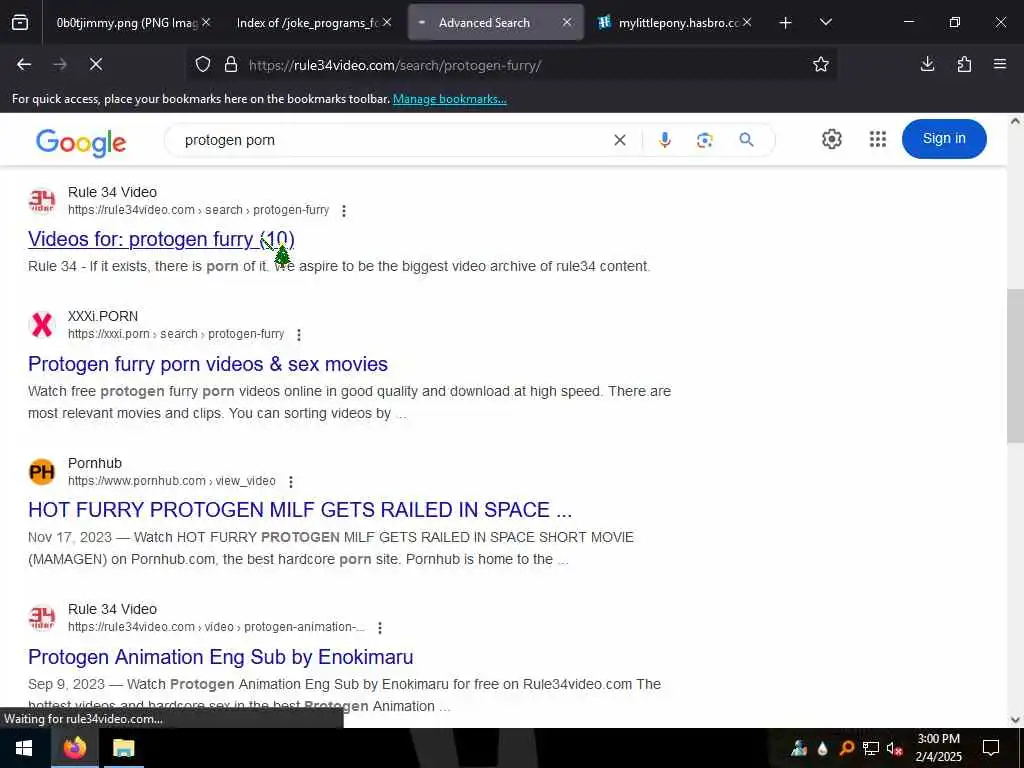Start Google voice search microphone
The width and height of the screenshot is (1024, 768).
pos(665,140)
